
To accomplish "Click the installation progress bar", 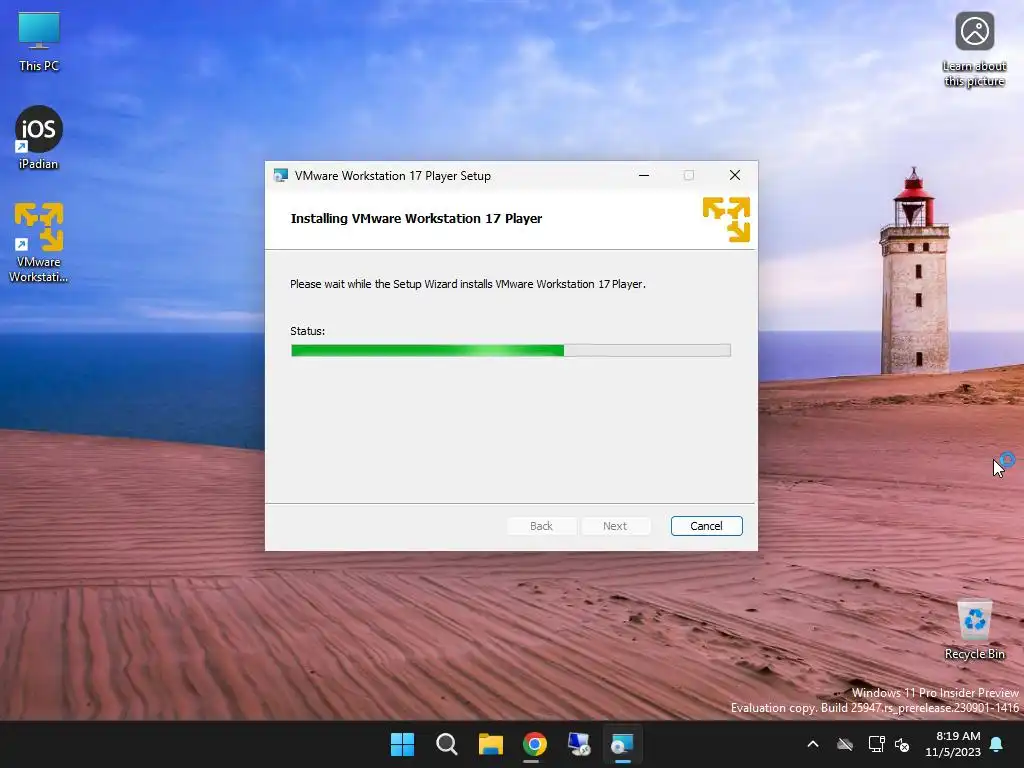I will (x=511, y=351).
